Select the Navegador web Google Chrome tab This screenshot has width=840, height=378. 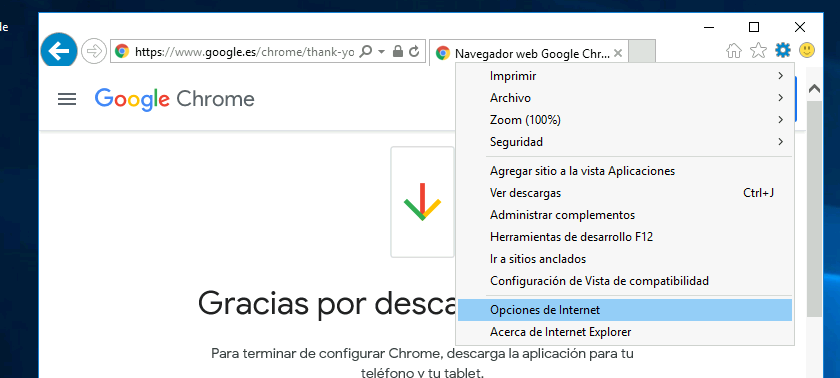(528, 53)
